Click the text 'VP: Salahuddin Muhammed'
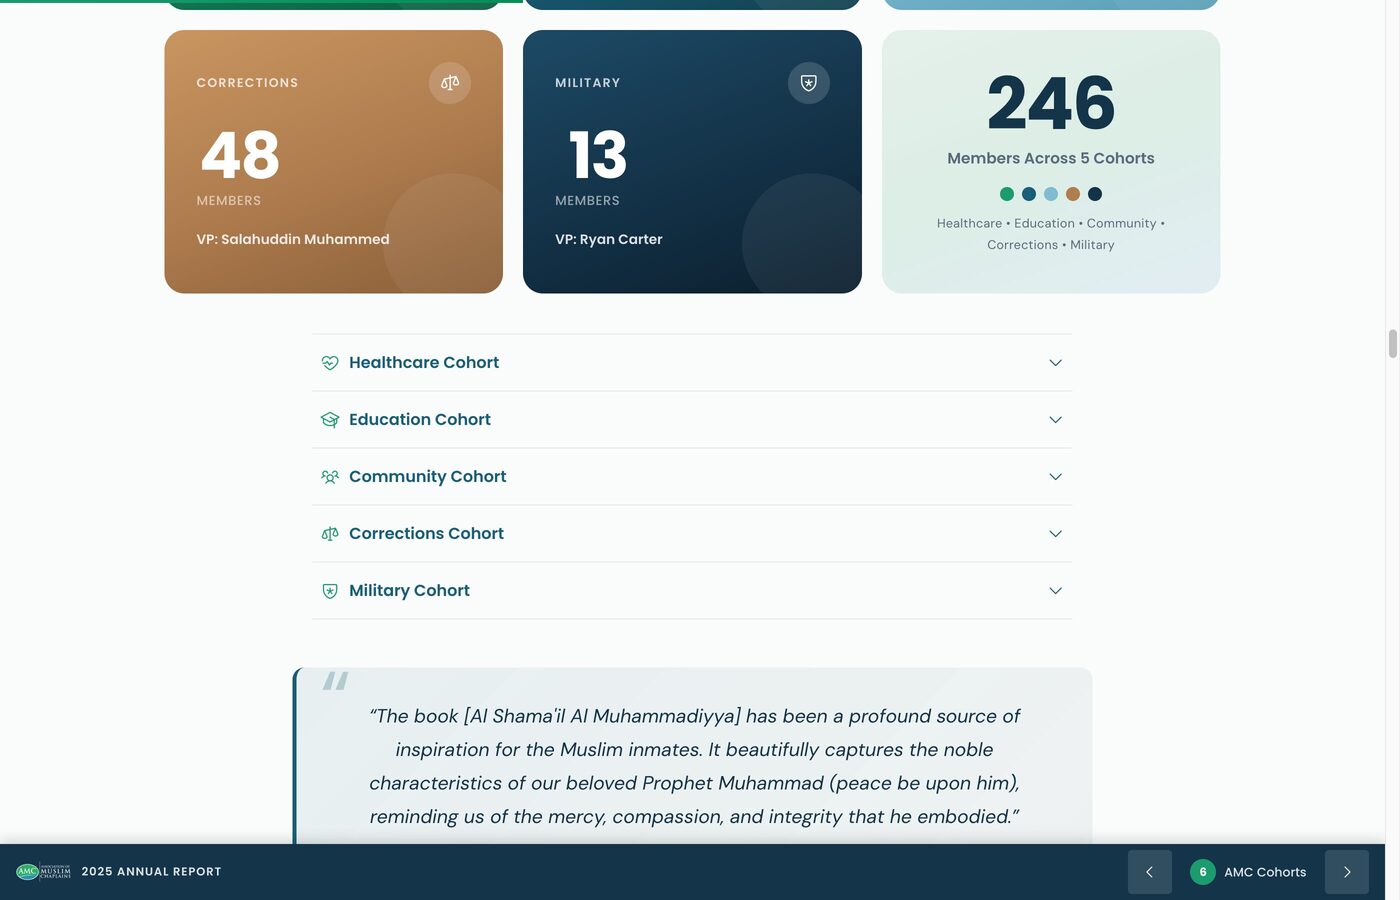The height and width of the screenshot is (900, 1400). pyautogui.click(x=293, y=239)
